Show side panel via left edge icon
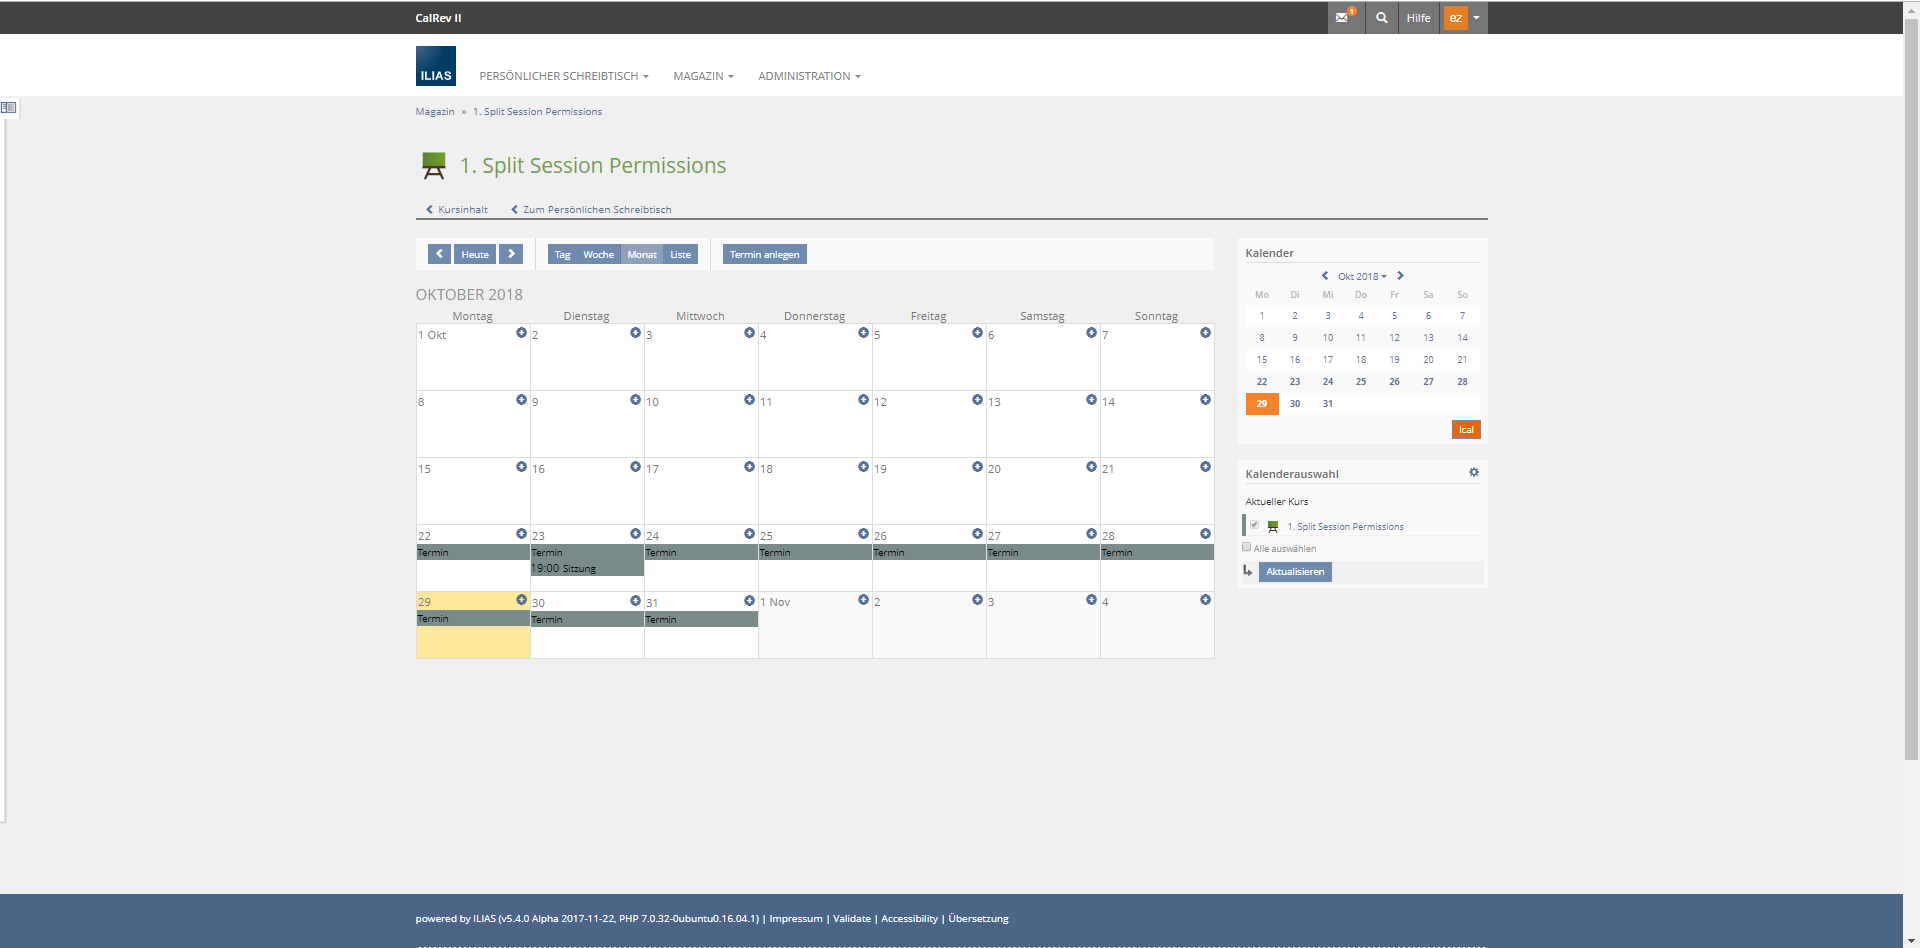This screenshot has width=1920, height=948. pyautogui.click(x=9, y=107)
